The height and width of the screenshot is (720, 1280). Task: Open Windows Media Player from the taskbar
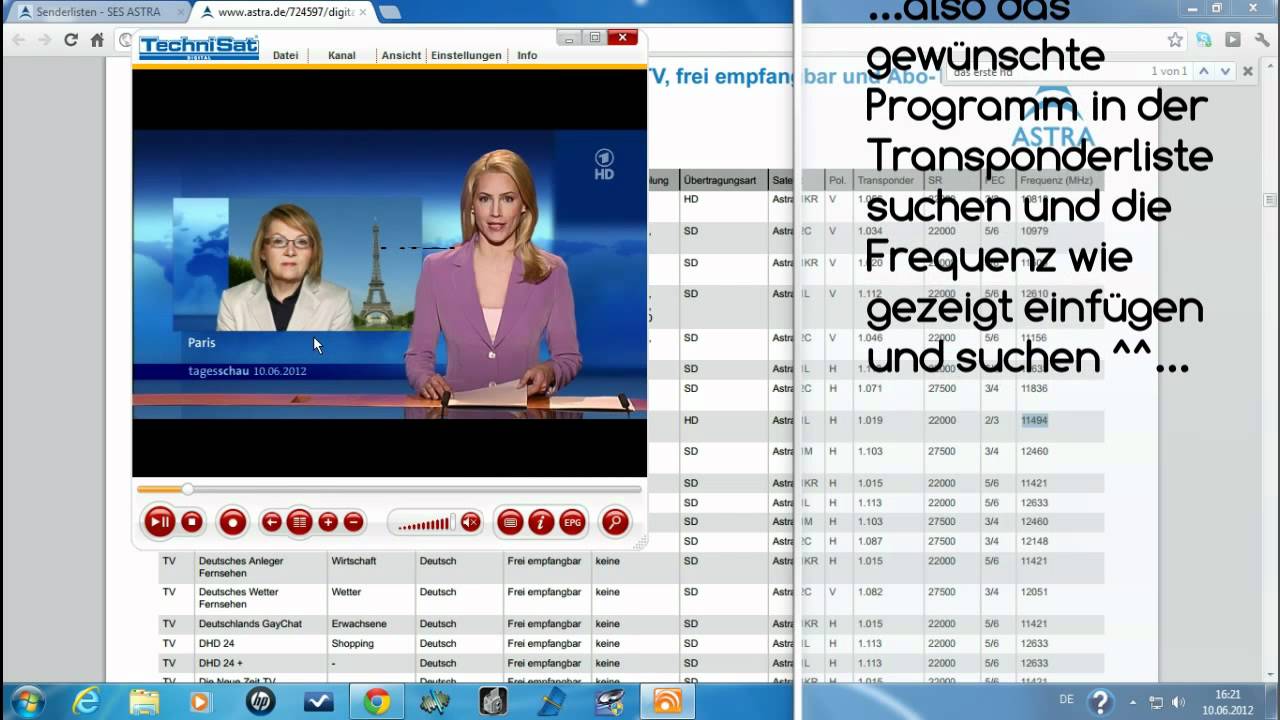(x=201, y=702)
